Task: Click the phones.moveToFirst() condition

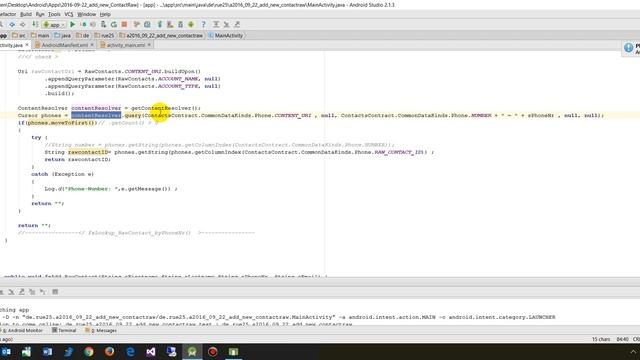Action: (x=62, y=123)
